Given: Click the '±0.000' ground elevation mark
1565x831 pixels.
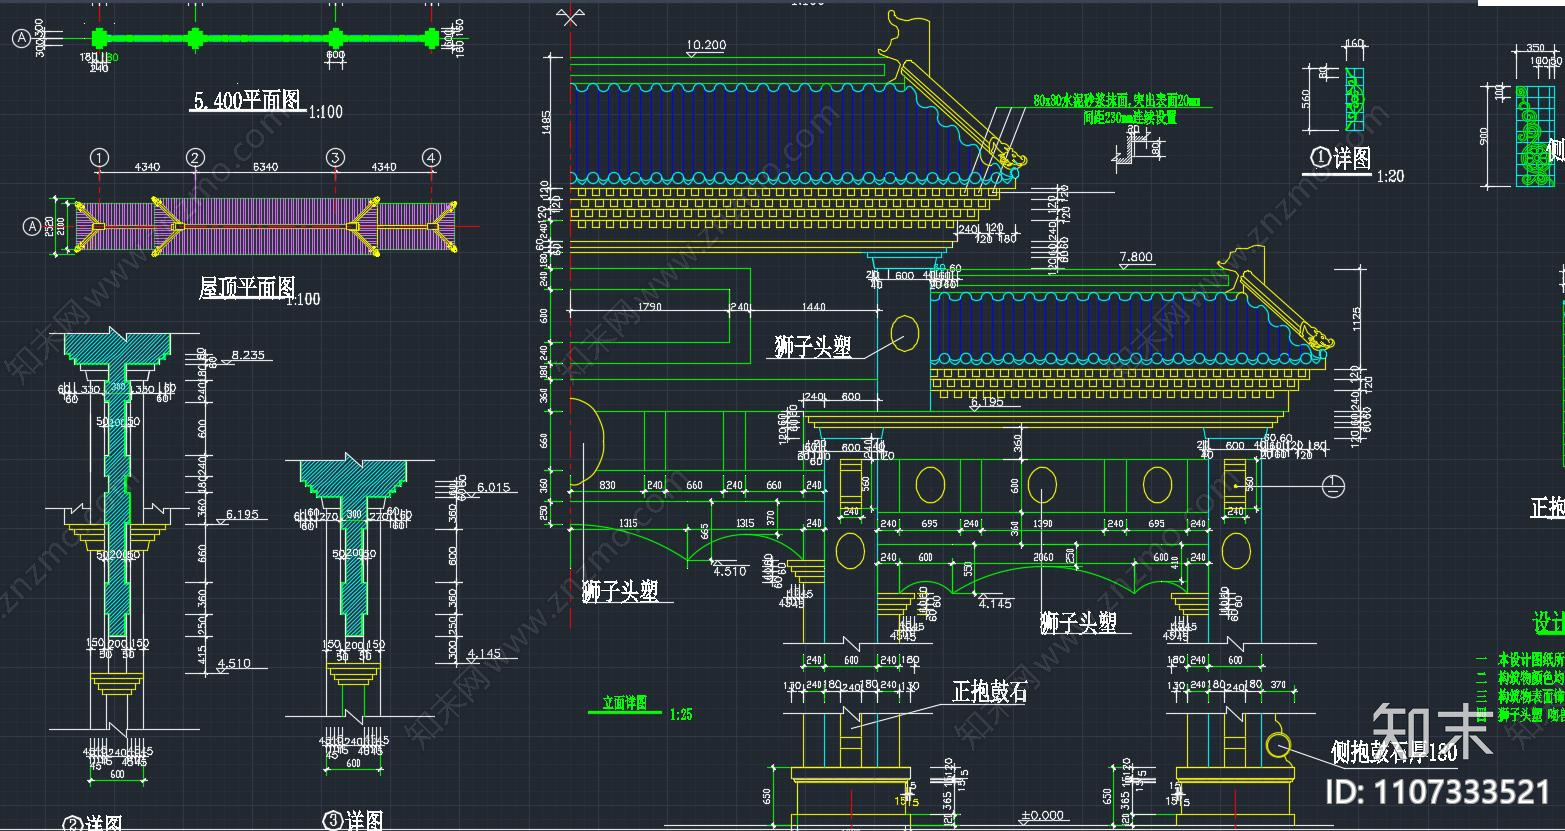Looking at the screenshot, I should click(x=1042, y=815).
